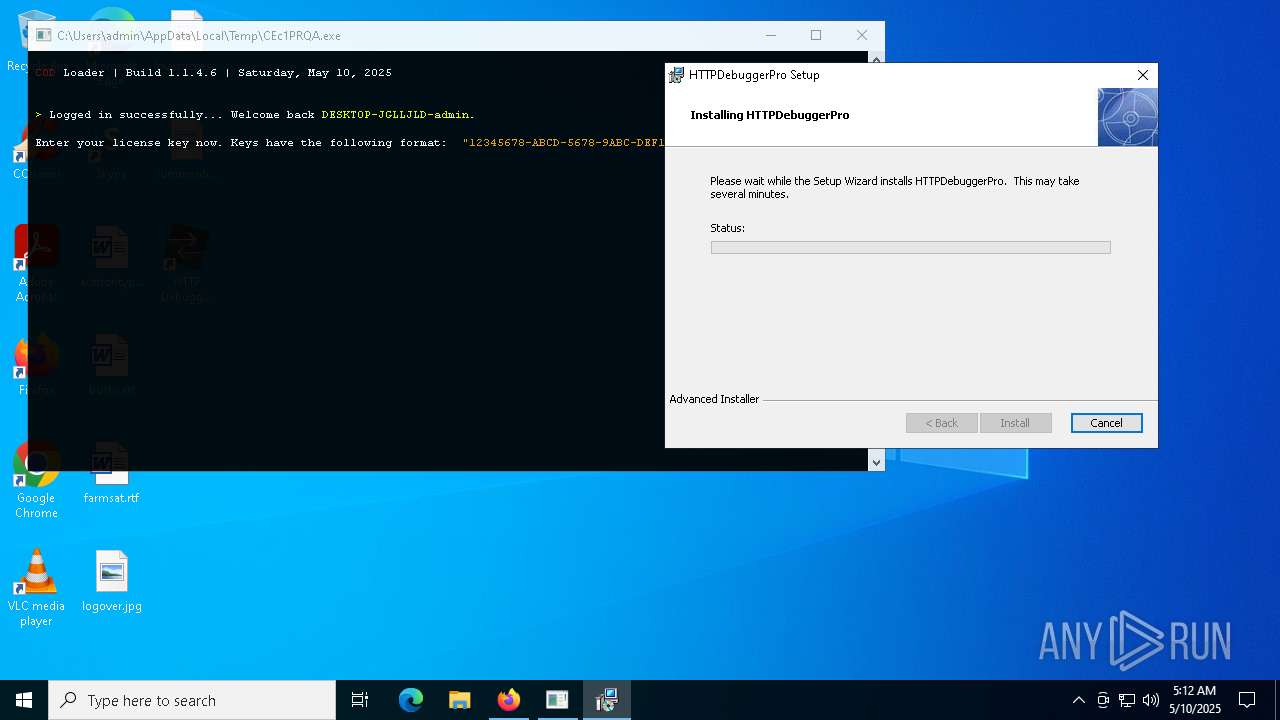The image size is (1280, 720).
Task: Click the 'Logged in successfully' console line
Action: (255, 115)
